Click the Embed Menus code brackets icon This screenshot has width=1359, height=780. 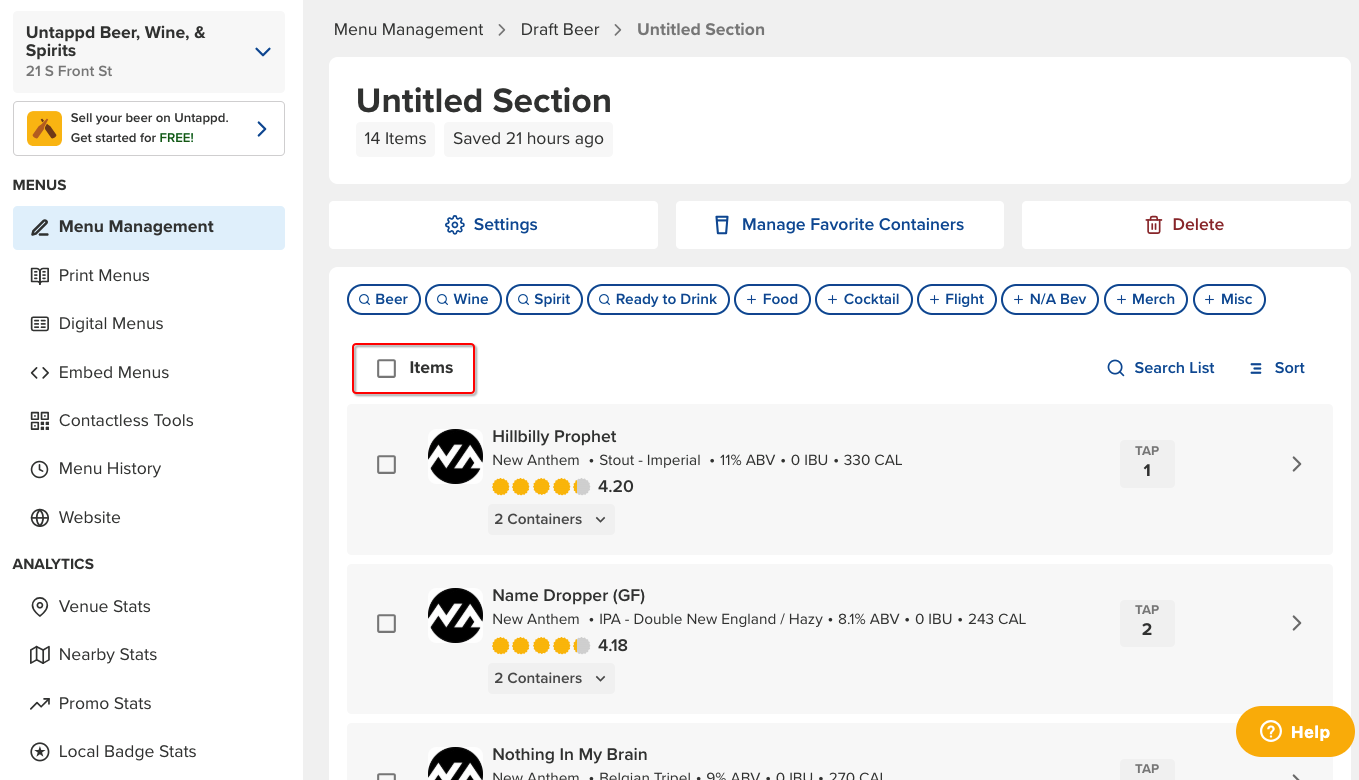(40, 373)
